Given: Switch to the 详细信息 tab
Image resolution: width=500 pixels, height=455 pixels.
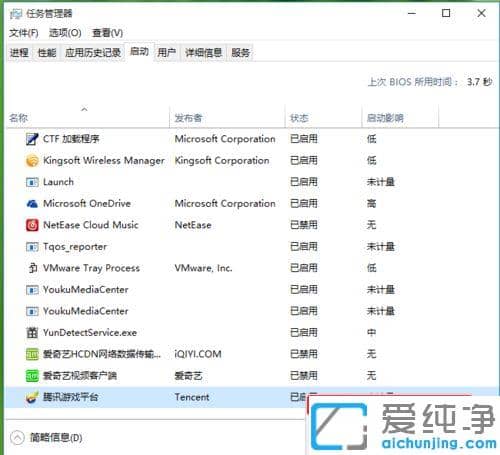Looking at the screenshot, I should click(203, 53).
